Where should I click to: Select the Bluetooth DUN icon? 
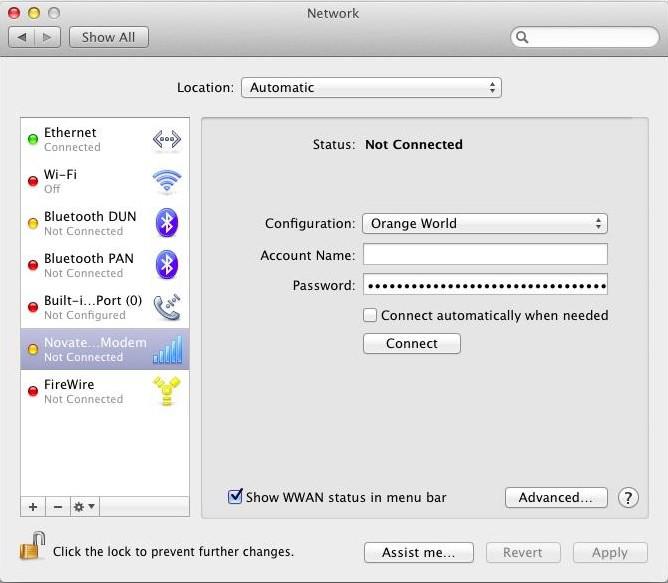coord(166,223)
